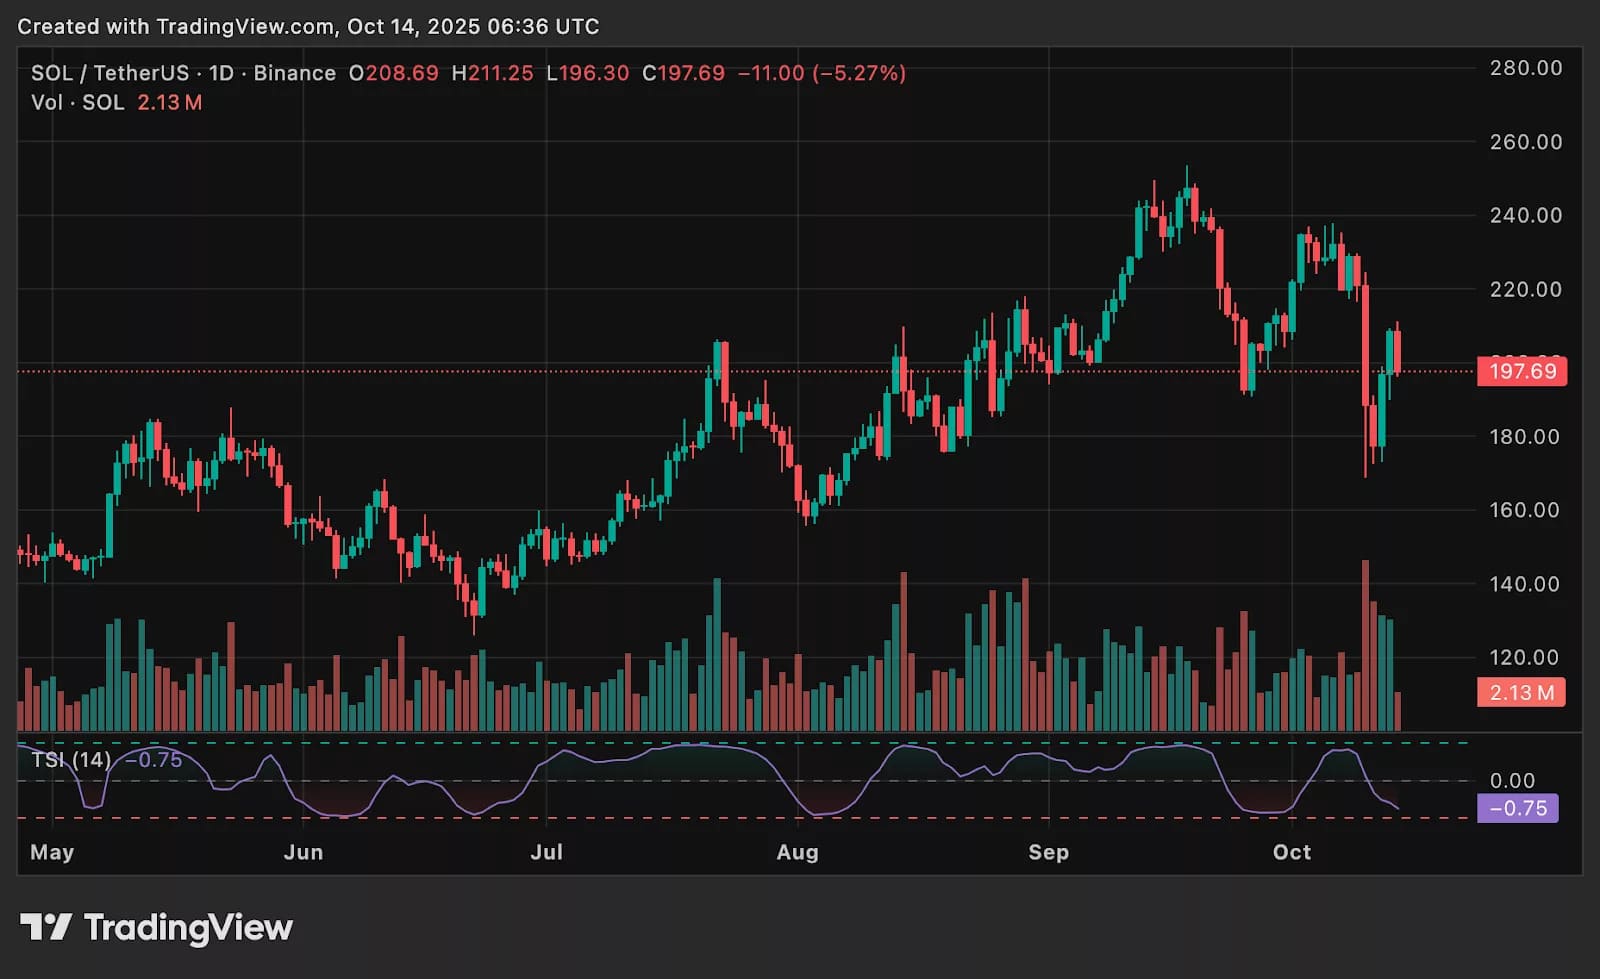This screenshot has height=979, width=1600.
Task: Click the 280.00 price scale label
Action: [1529, 69]
